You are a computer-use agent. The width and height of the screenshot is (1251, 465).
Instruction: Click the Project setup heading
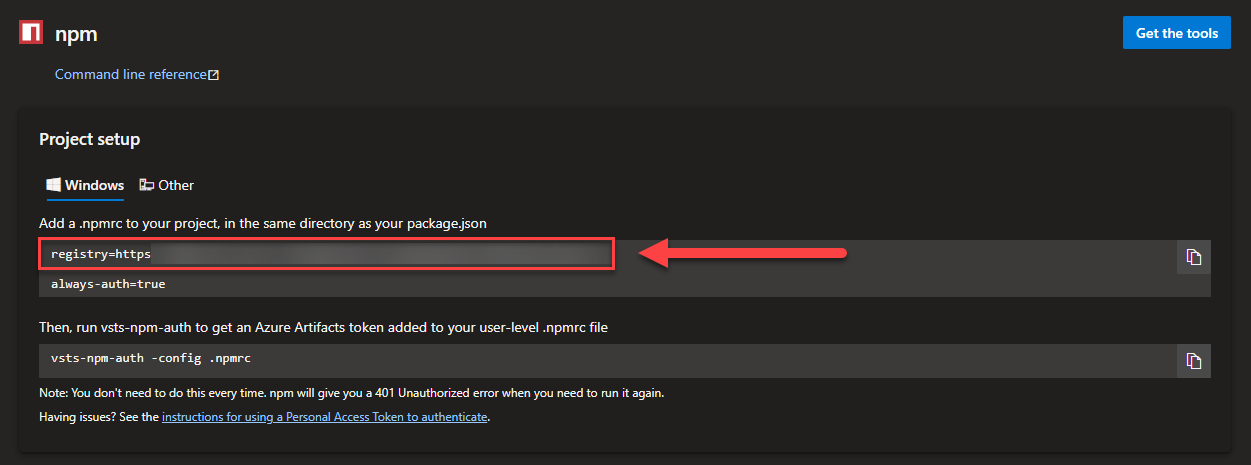[89, 139]
